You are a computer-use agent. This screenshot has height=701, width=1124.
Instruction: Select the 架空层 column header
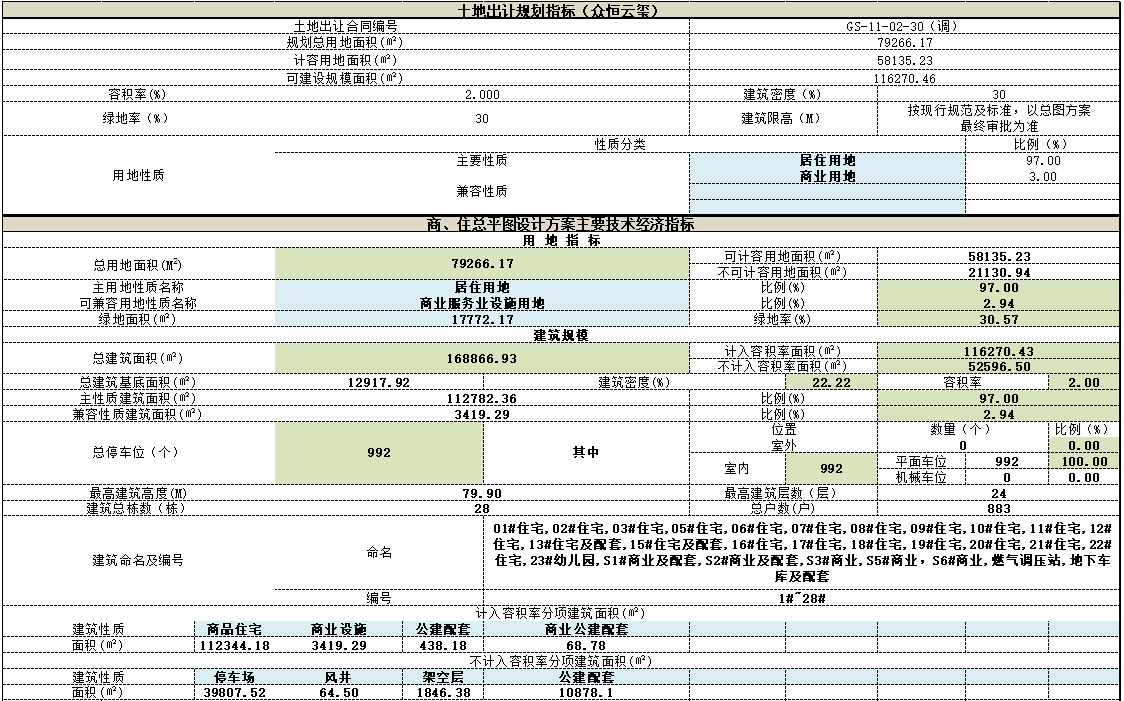click(x=443, y=677)
